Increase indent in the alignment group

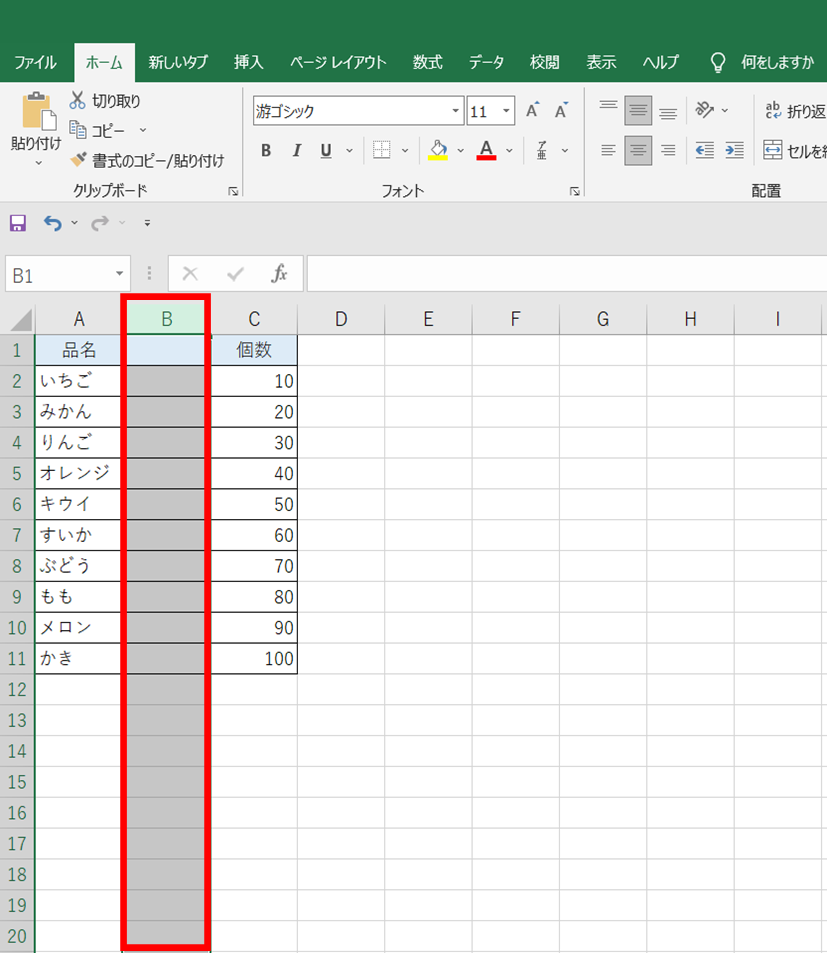[735, 150]
